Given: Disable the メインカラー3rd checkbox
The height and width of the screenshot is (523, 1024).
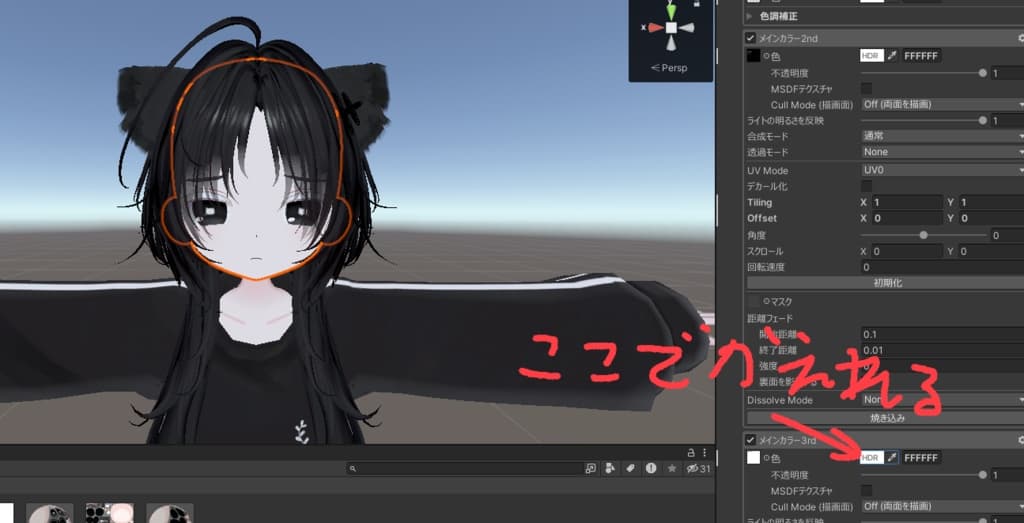Looking at the screenshot, I should click(x=750, y=441).
